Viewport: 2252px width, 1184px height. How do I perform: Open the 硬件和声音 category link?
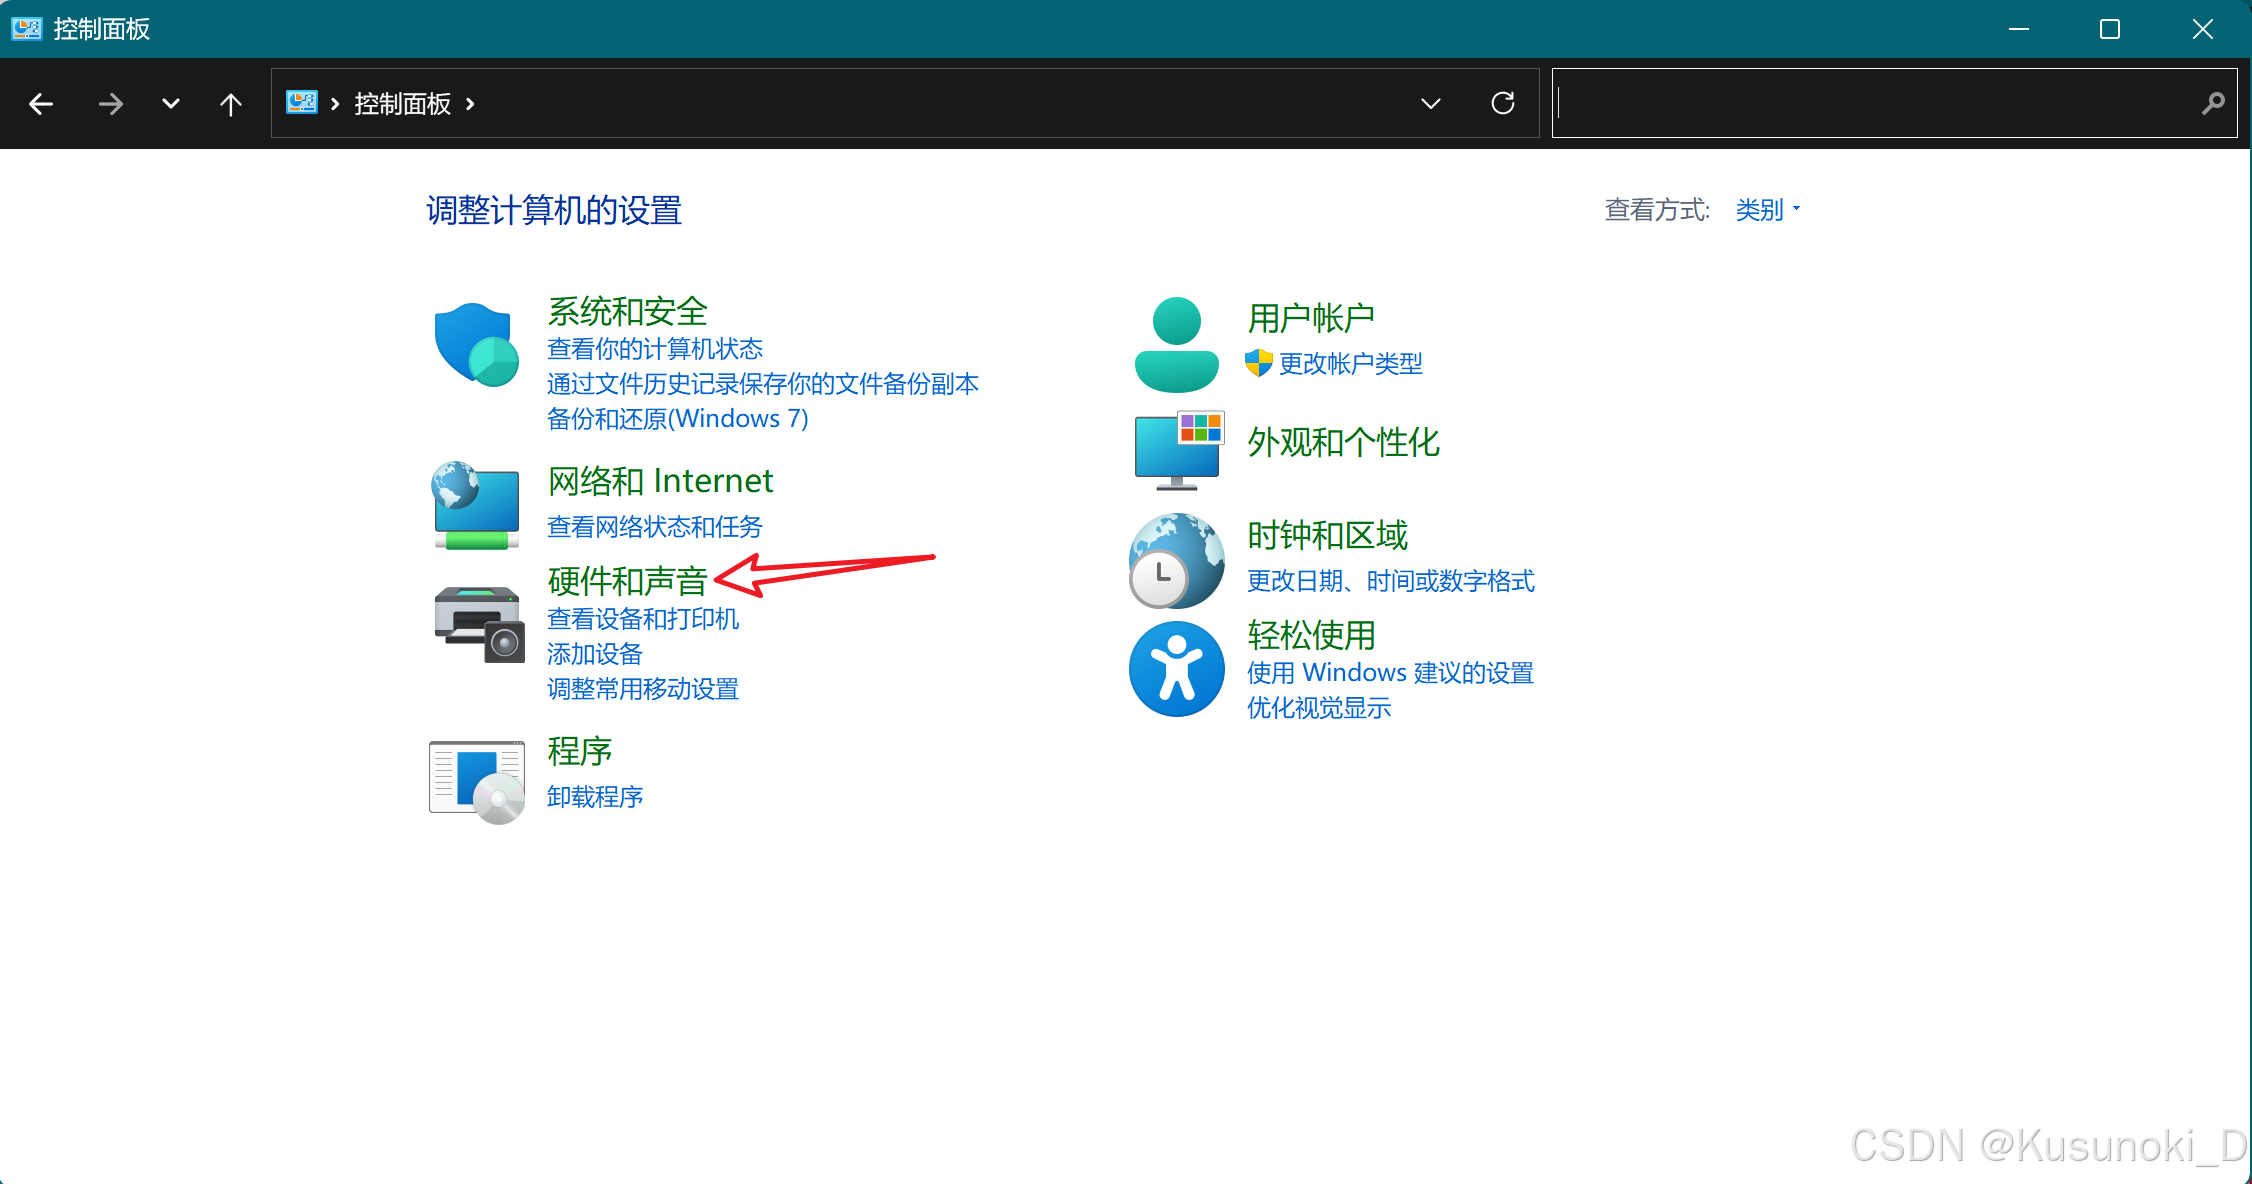click(627, 580)
